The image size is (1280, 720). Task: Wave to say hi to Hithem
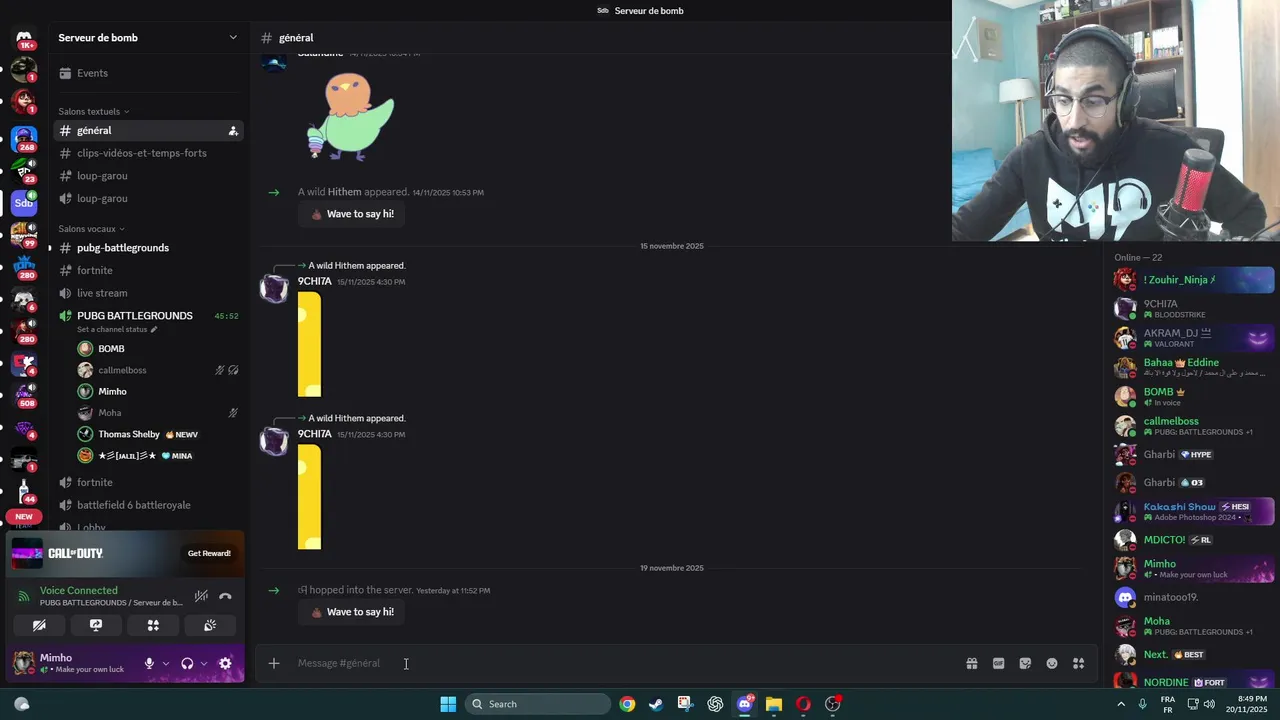click(x=351, y=214)
